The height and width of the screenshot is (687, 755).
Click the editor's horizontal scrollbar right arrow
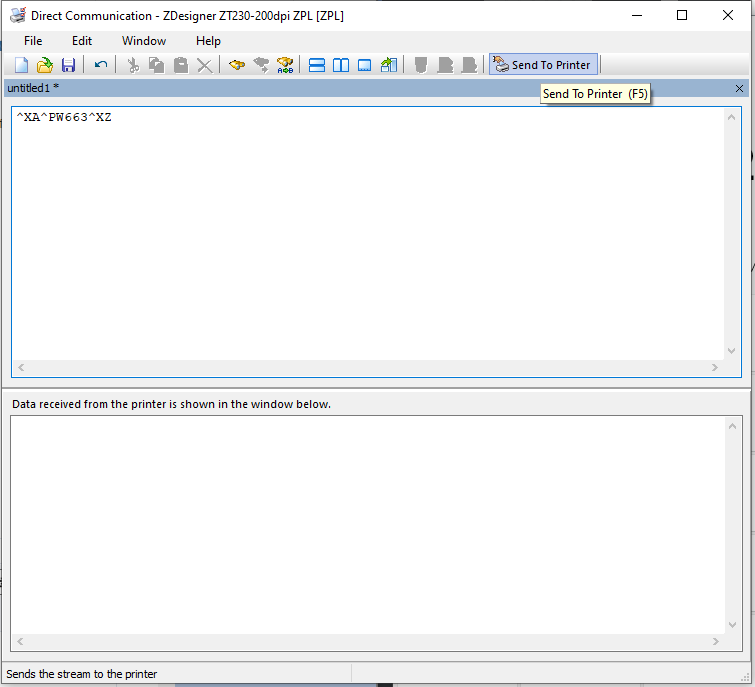tap(714, 368)
